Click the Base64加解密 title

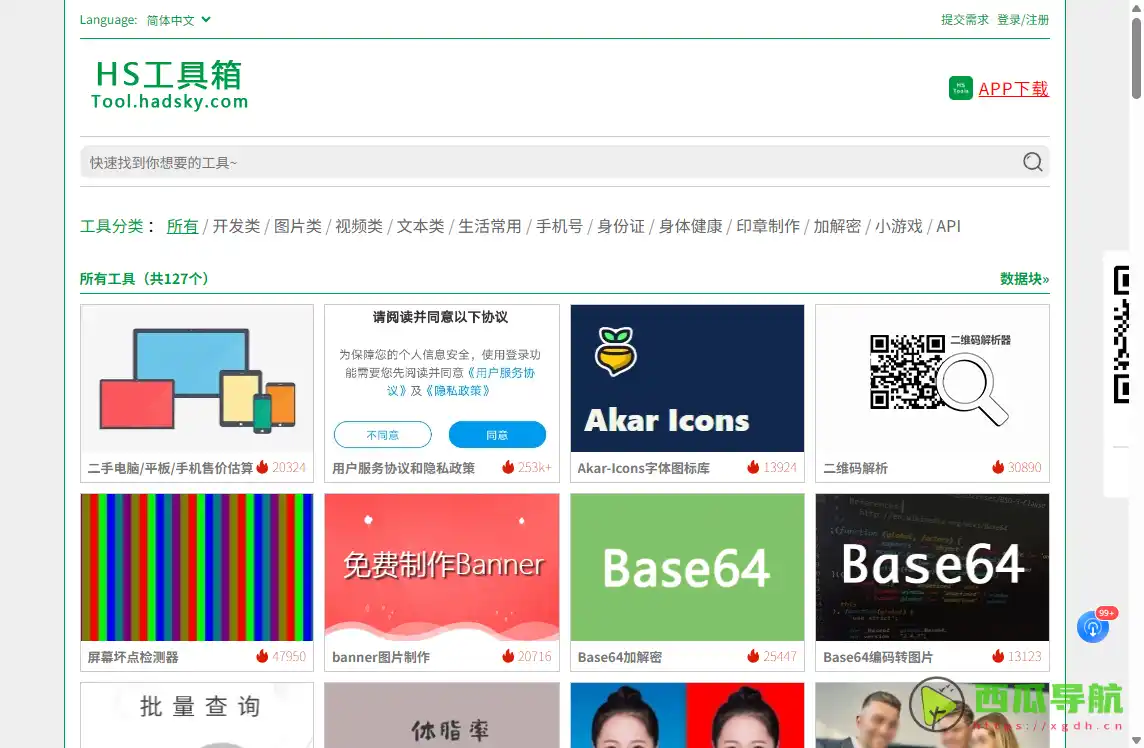[x=619, y=657]
